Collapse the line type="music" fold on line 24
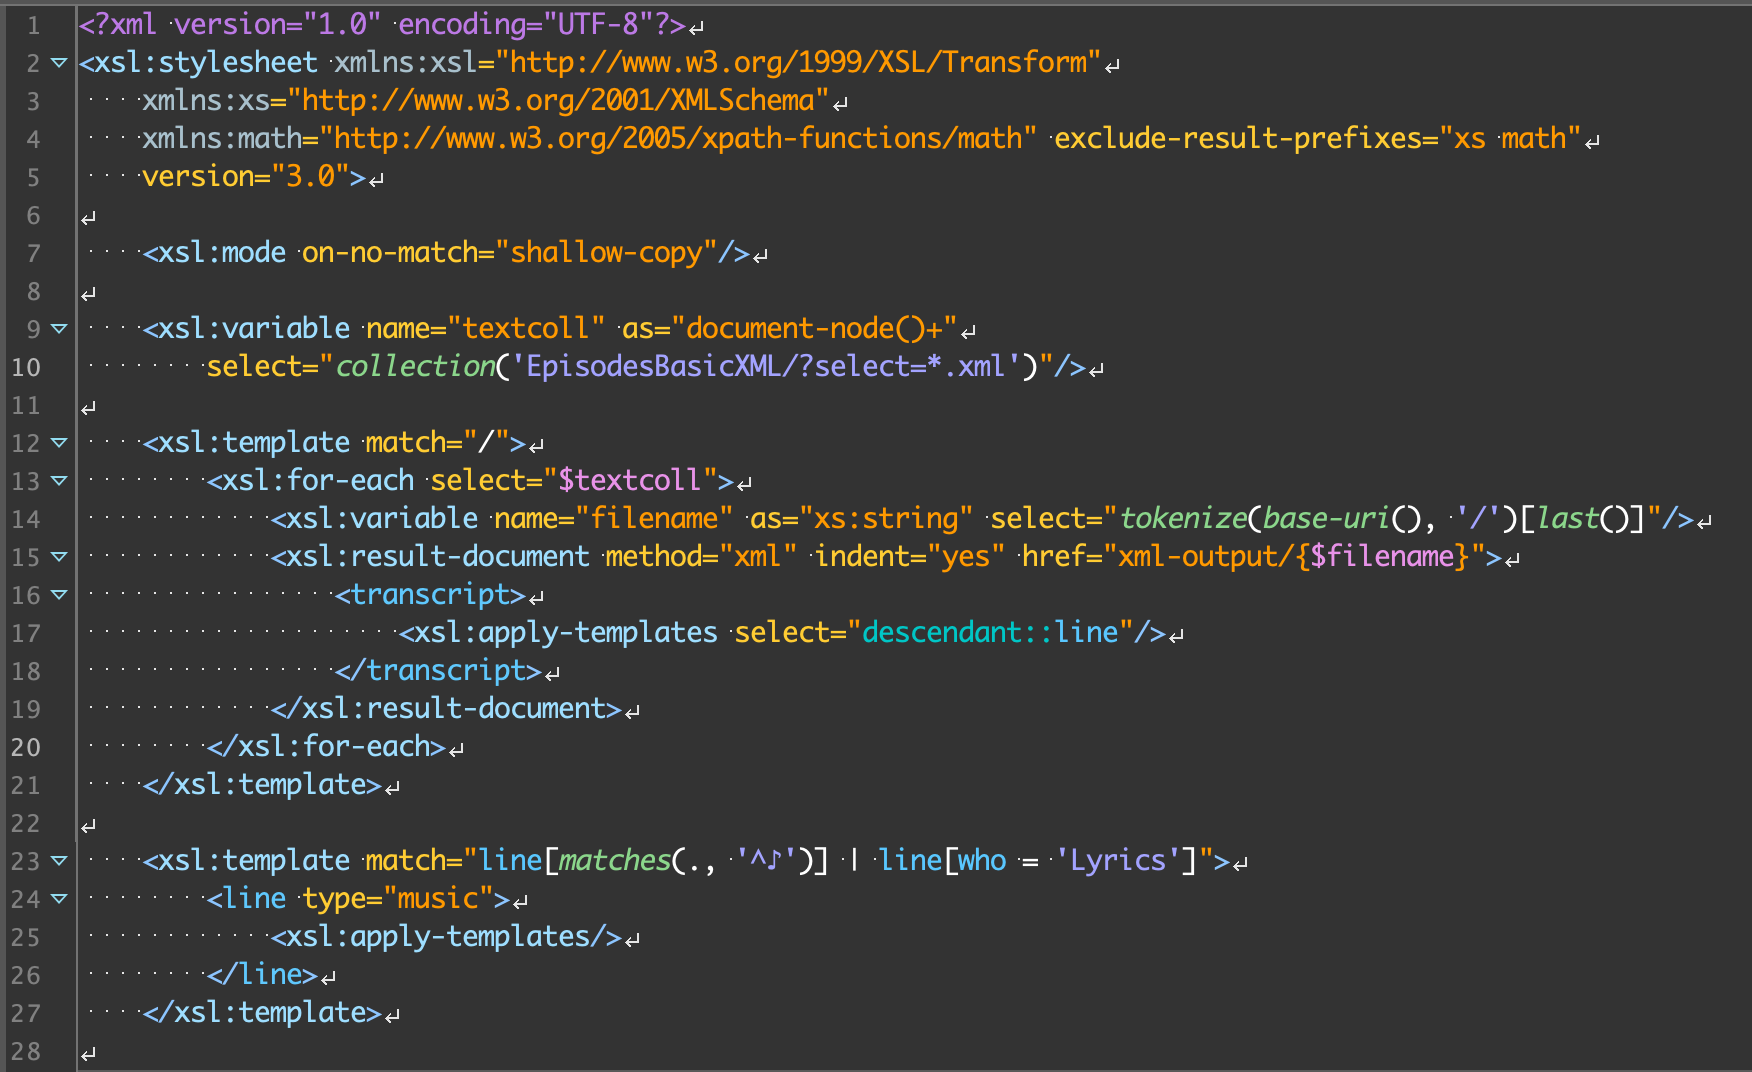The image size is (1752, 1072). [59, 899]
